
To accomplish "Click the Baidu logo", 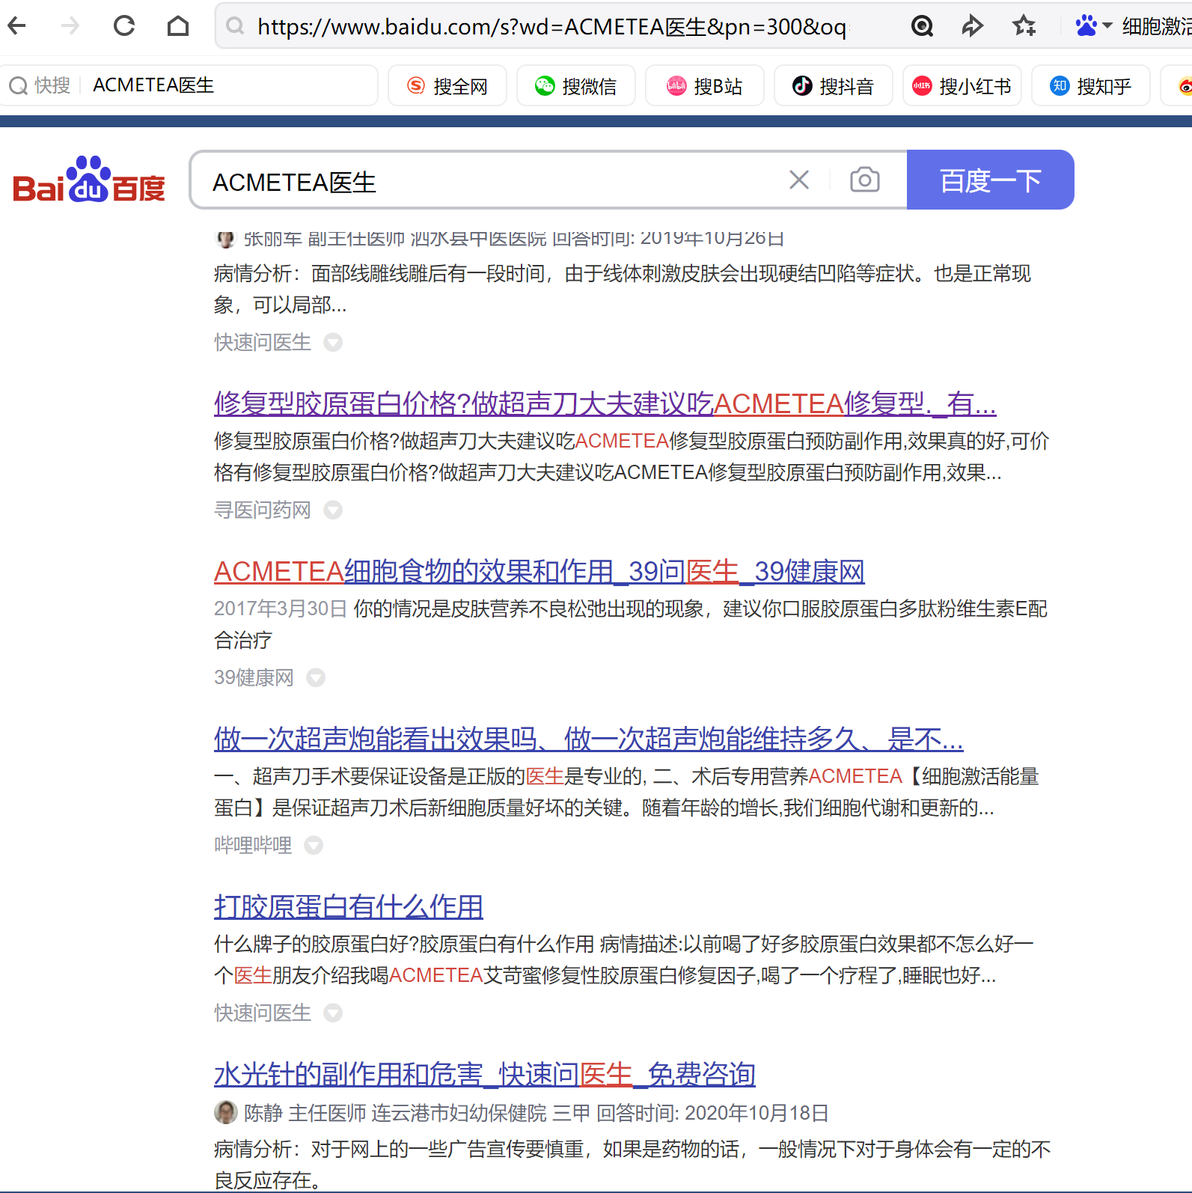I will pyautogui.click(x=89, y=180).
